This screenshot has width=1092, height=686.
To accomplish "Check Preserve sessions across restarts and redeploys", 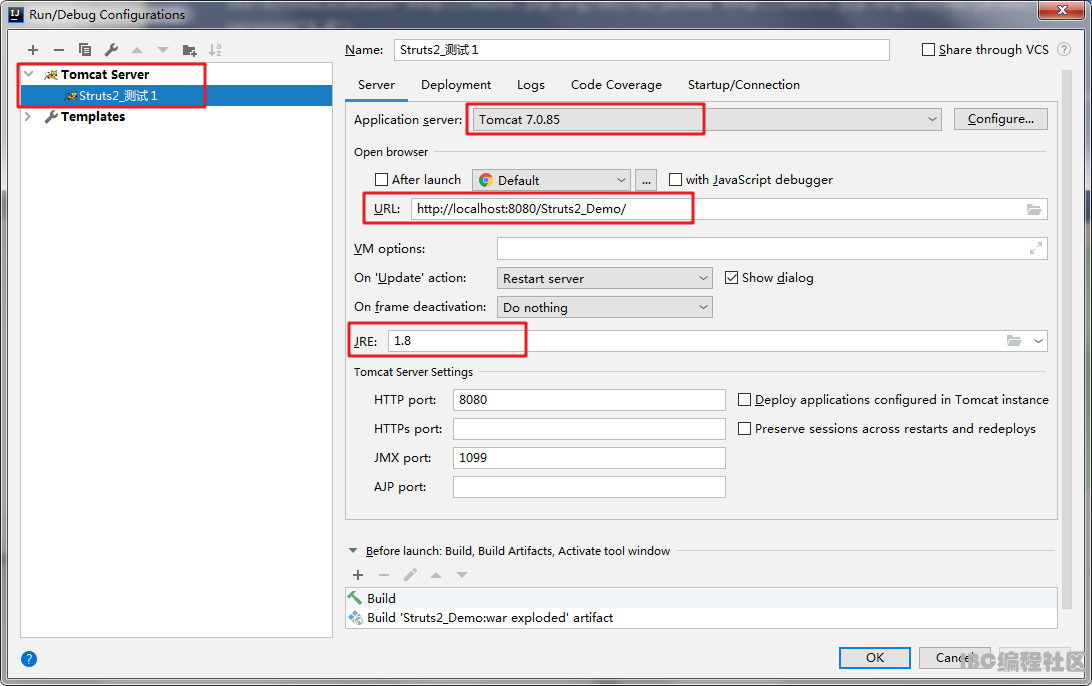I will pos(744,428).
